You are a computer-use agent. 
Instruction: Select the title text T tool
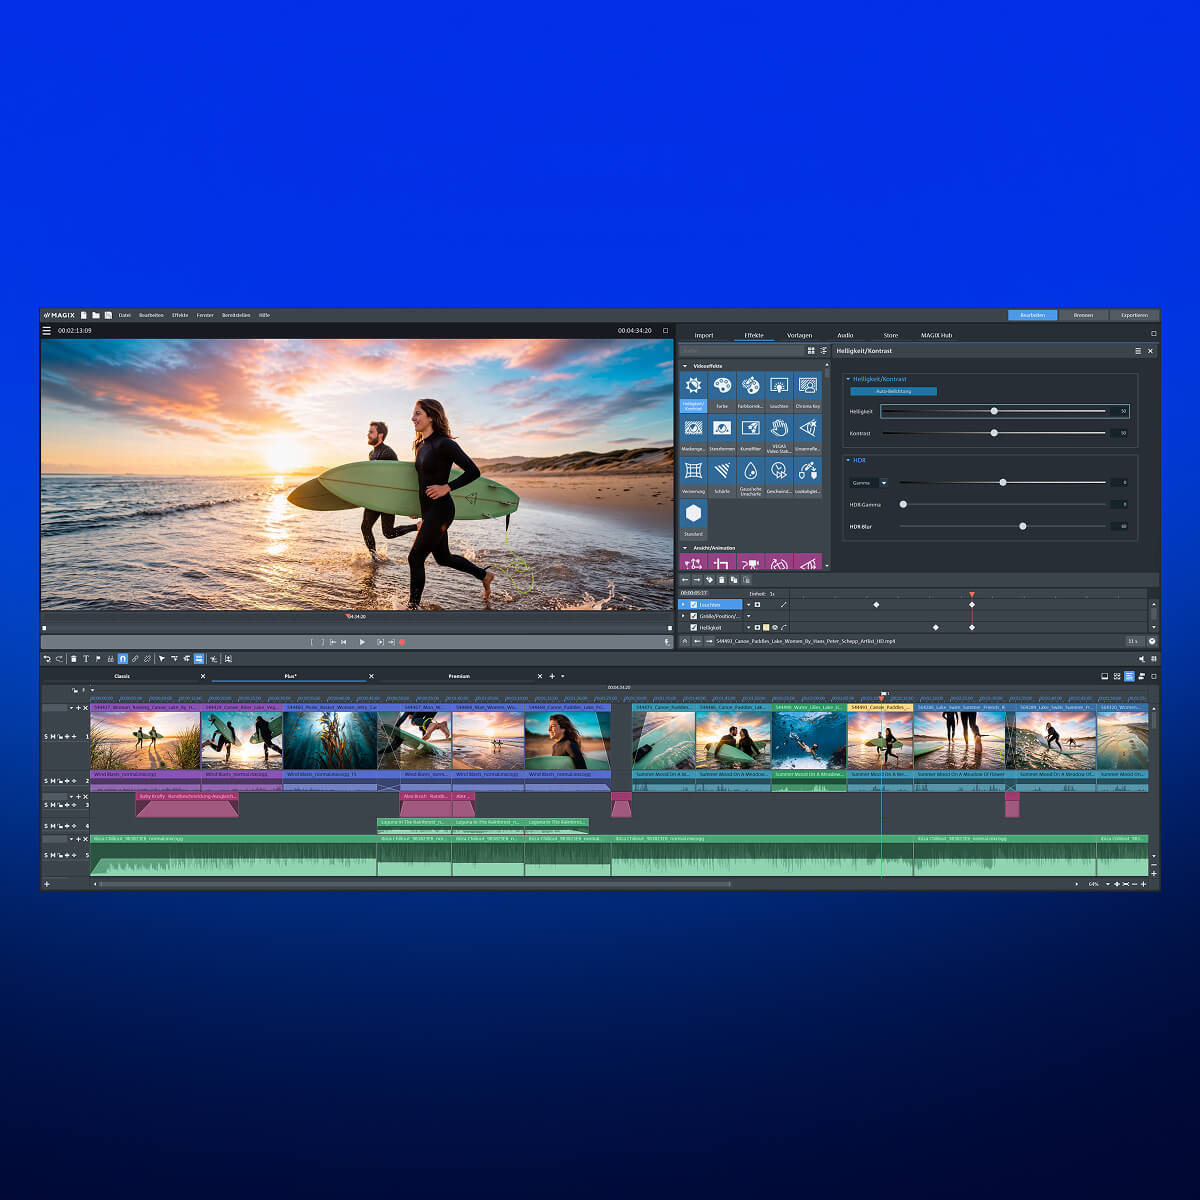pos(85,659)
